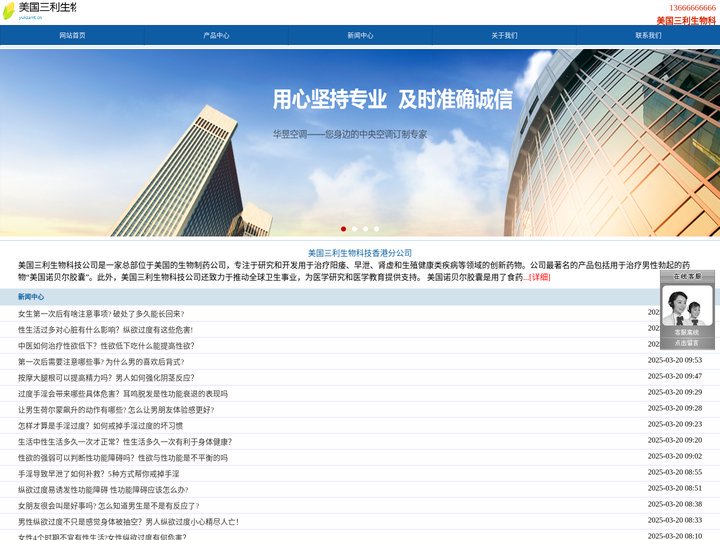Viewport: 720px width, 540px height.
Task: Open article 按摩大腿根可以提高精力吗
Action: [106, 378]
